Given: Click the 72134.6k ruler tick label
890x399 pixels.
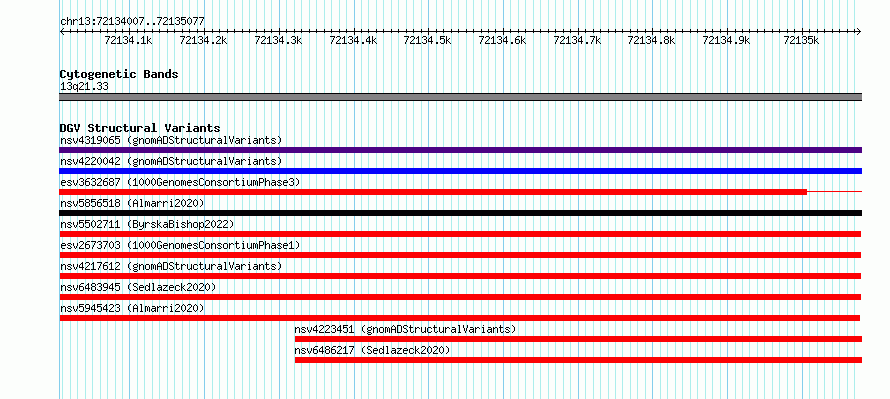Looking at the screenshot, I should [503, 40].
